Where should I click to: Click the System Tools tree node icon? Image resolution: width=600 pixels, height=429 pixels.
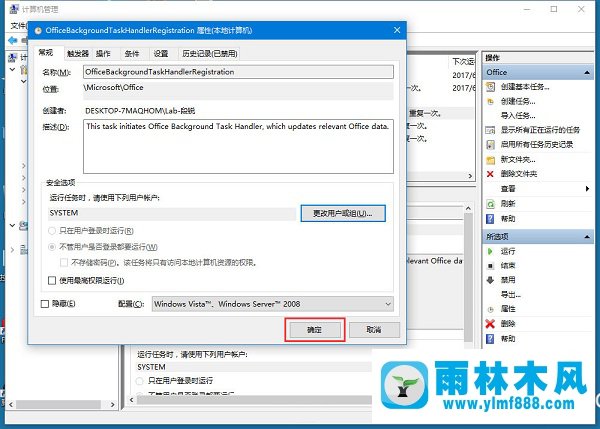click(24, 70)
